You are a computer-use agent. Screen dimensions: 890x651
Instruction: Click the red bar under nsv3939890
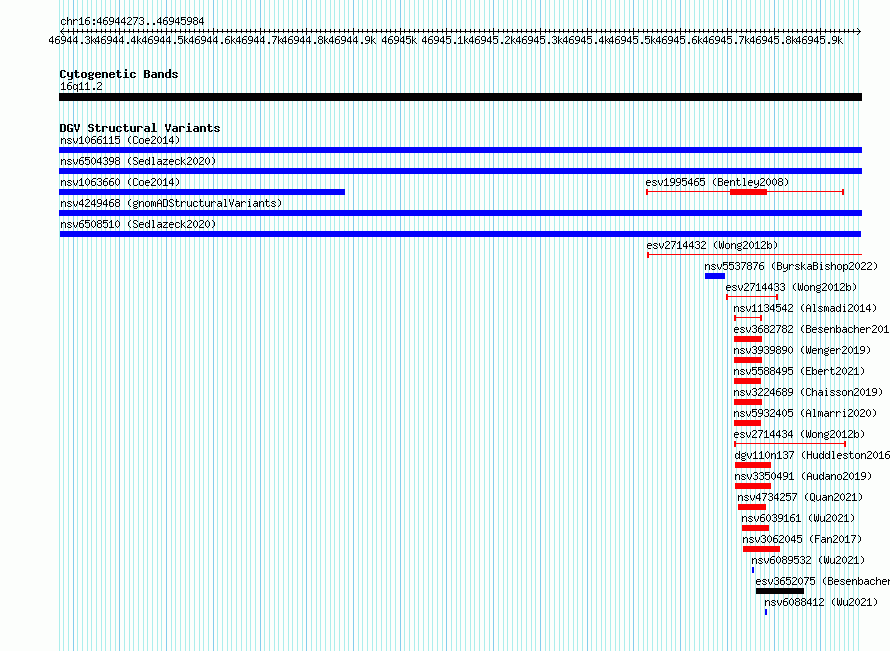(x=748, y=360)
